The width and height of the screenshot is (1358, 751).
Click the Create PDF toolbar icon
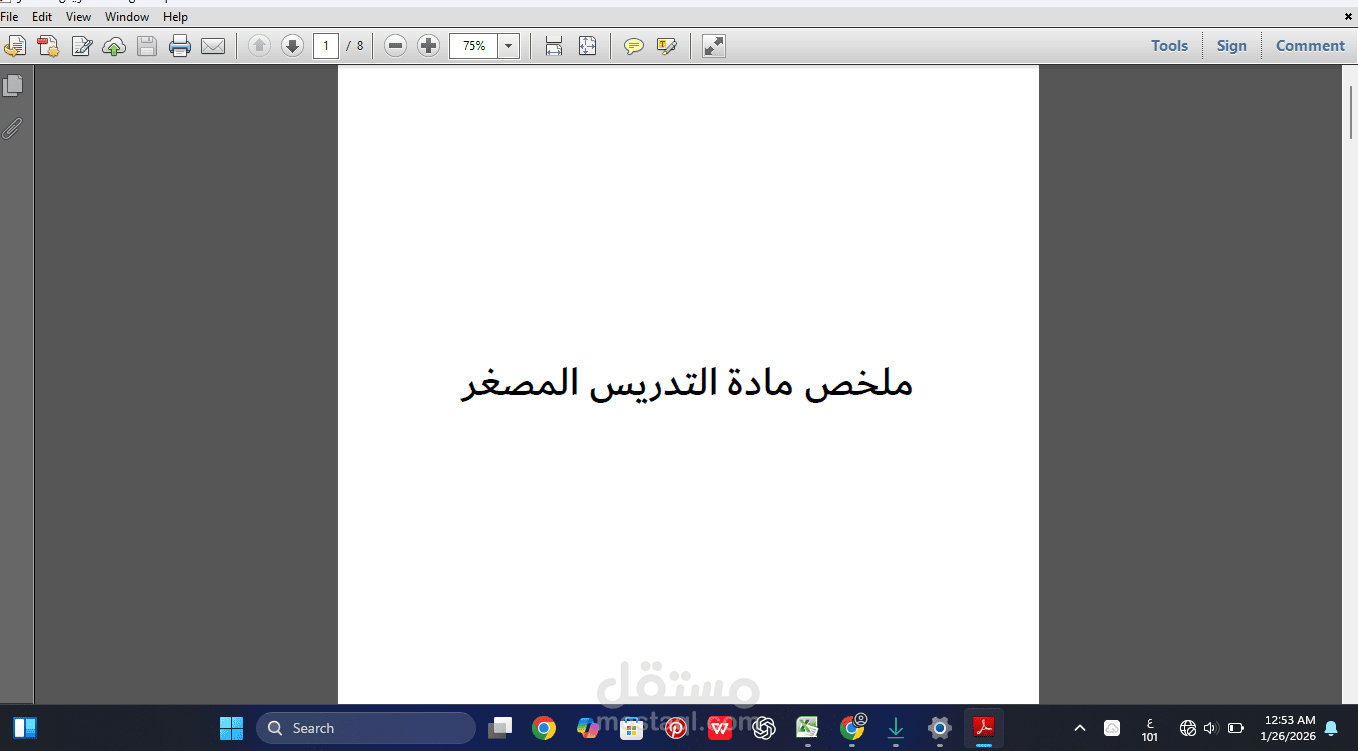pyautogui.click(x=48, y=46)
